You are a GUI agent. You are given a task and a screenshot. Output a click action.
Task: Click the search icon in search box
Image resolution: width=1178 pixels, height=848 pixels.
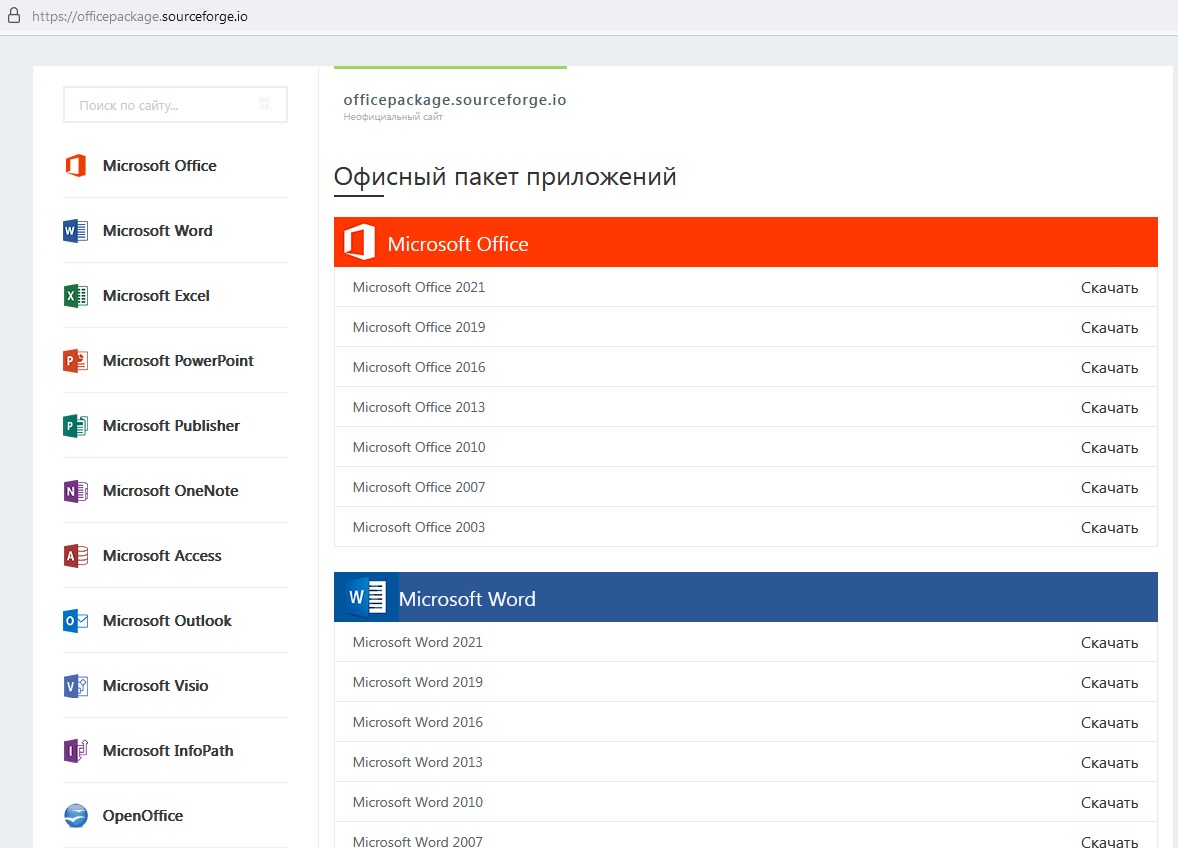coord(265,104)
